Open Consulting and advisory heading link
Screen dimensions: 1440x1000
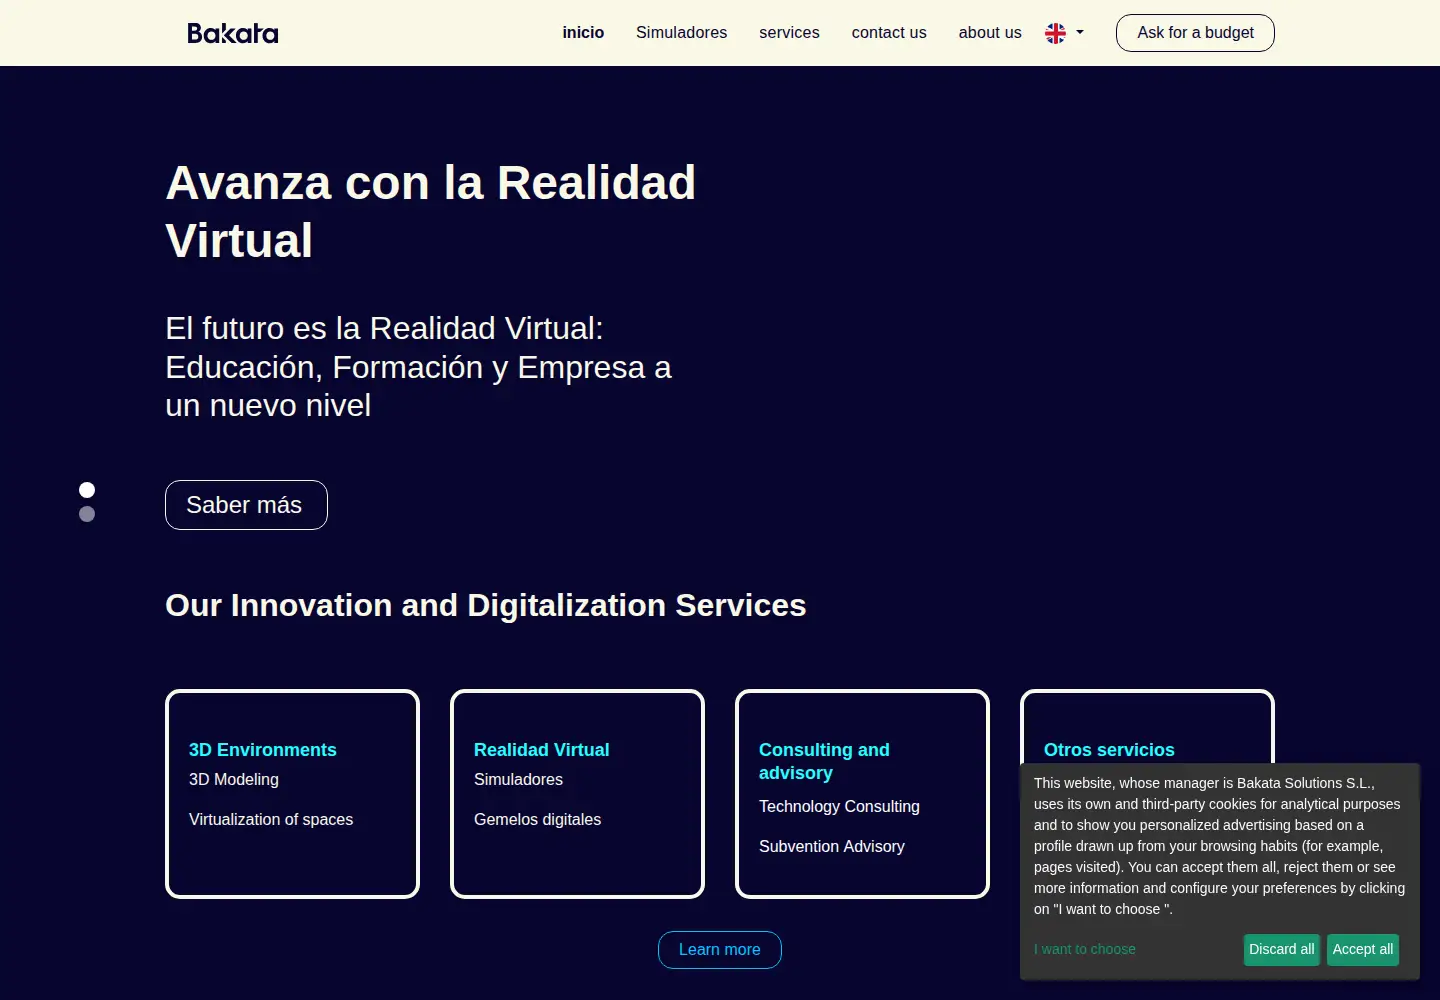(824, 761)
